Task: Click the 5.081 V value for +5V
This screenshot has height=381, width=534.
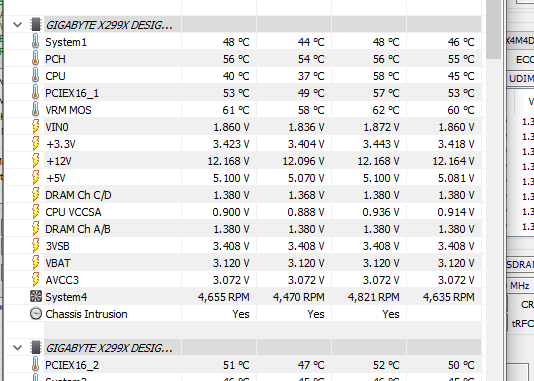Action: pos(456,178)
